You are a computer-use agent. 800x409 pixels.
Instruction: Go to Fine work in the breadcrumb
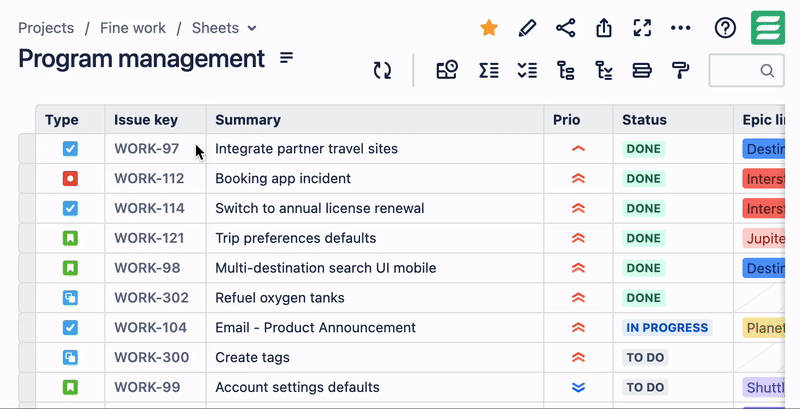click(x=133, y=28)
